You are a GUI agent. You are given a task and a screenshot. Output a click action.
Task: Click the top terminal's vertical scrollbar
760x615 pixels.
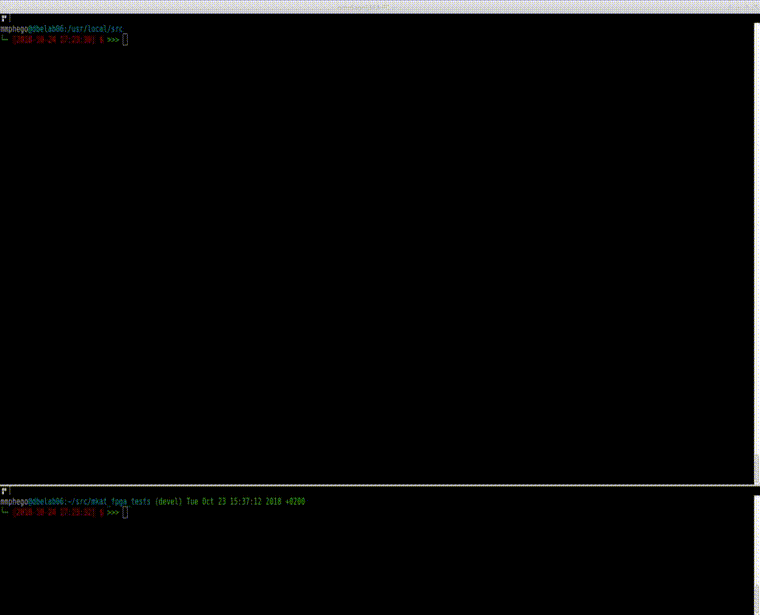757,253
